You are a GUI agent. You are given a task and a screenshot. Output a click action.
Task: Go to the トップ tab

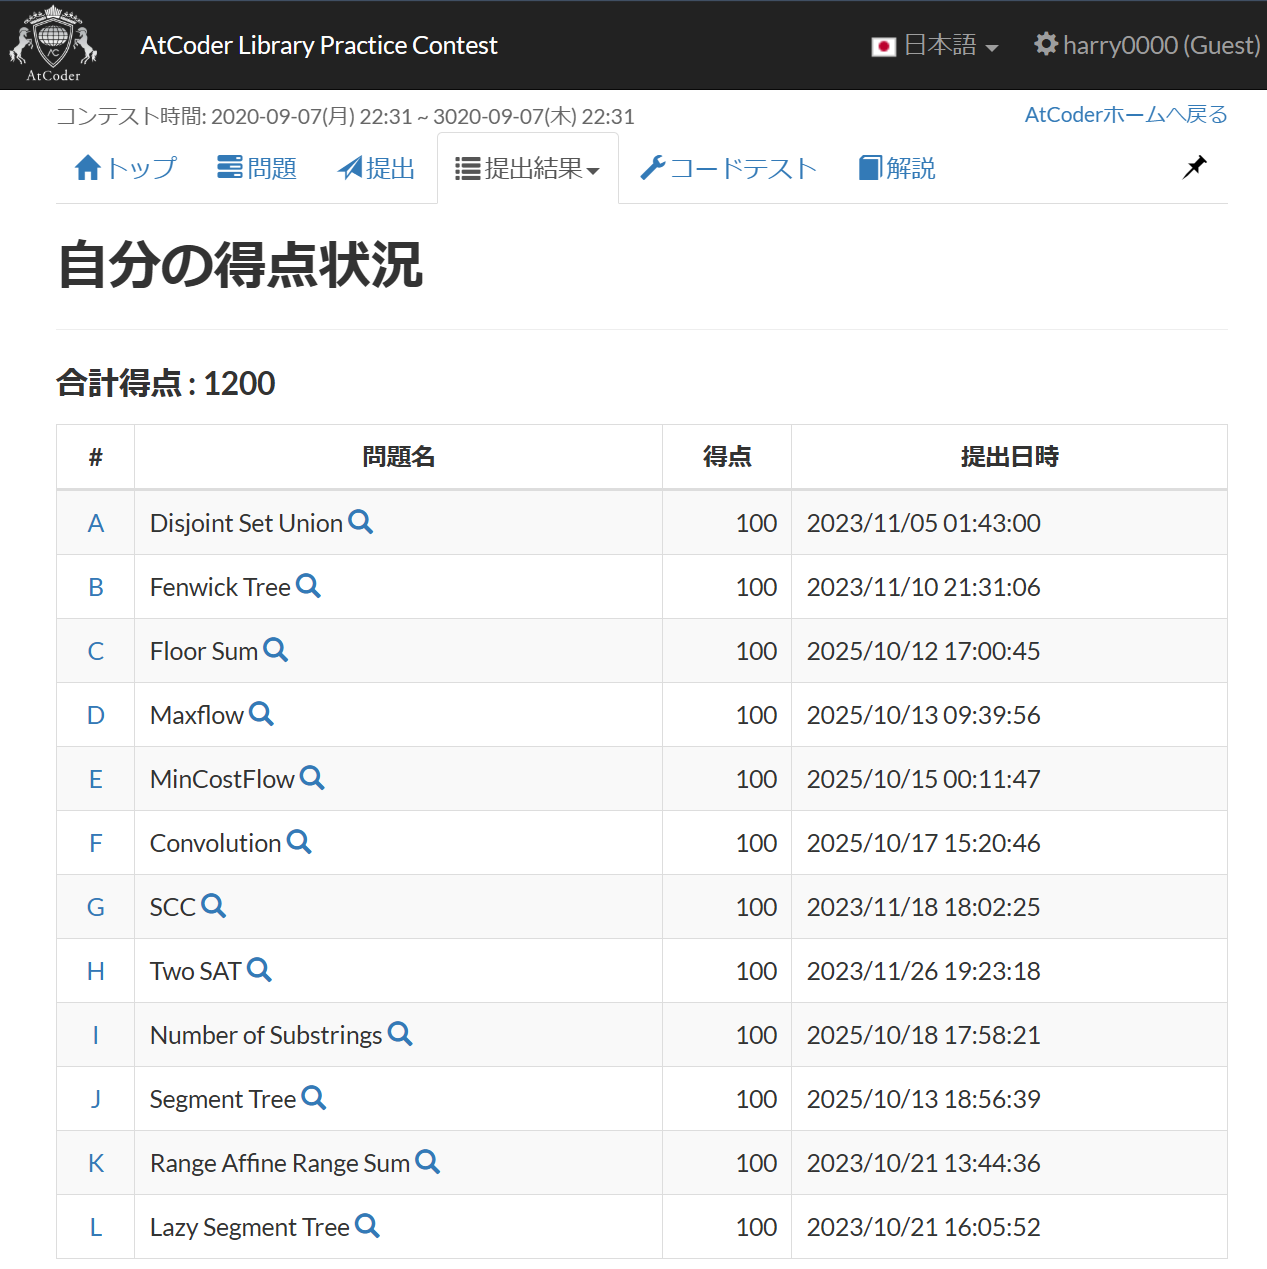(x=126, y=169)
